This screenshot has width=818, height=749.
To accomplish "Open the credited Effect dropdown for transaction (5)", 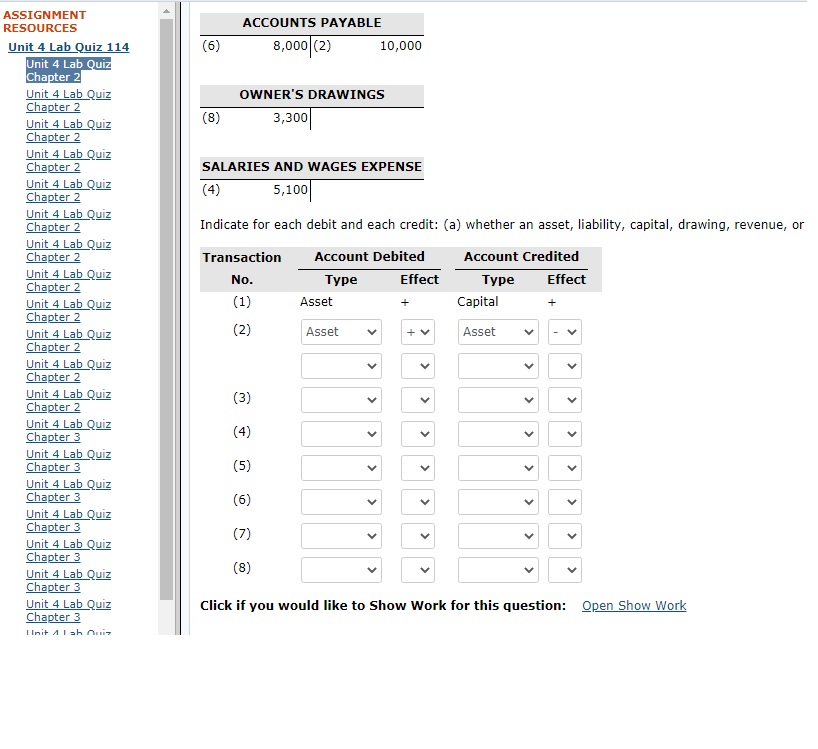I will pyautogui.click(x=564, y=467).
